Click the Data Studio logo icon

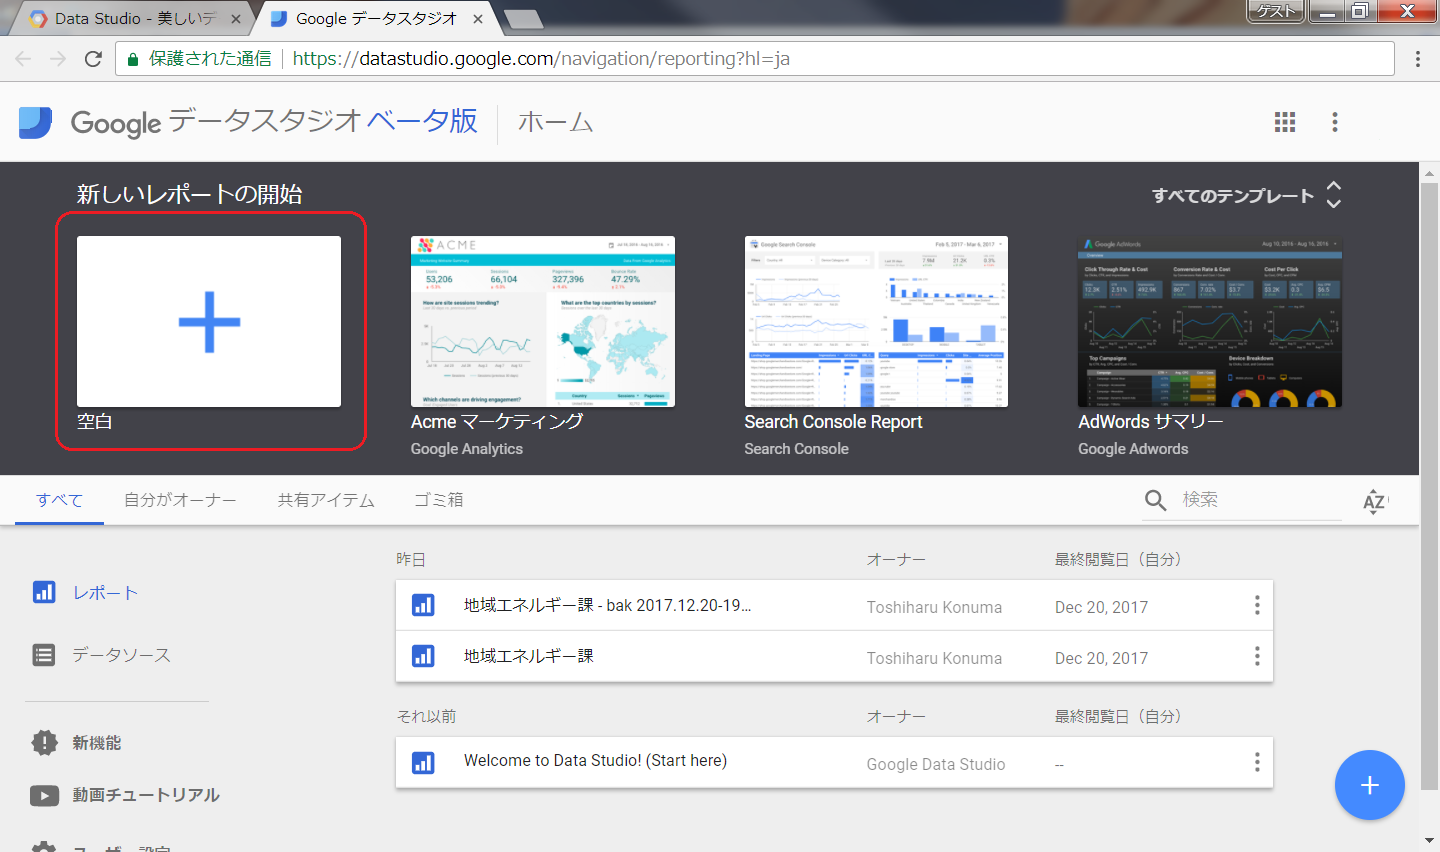tap(36, 122)
